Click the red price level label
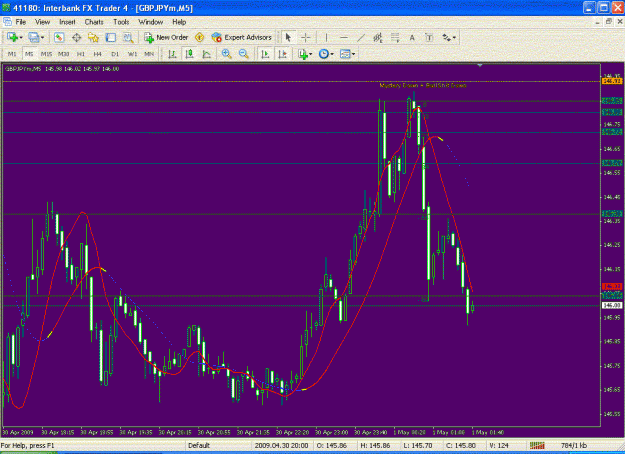The height and width of the screenshot is (454, 625). 612,287
